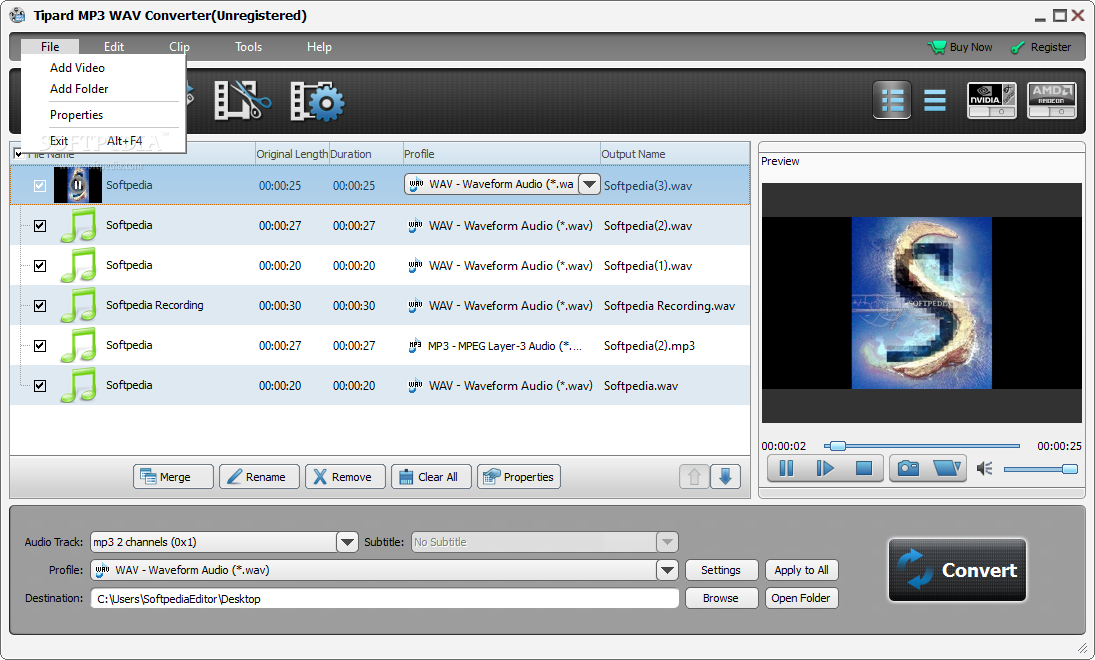The width and height of the screenshot is (1095, 660).
Task: Uncheck the Softpedia(1).wav file checkbox
Action: tap(40, 265)
